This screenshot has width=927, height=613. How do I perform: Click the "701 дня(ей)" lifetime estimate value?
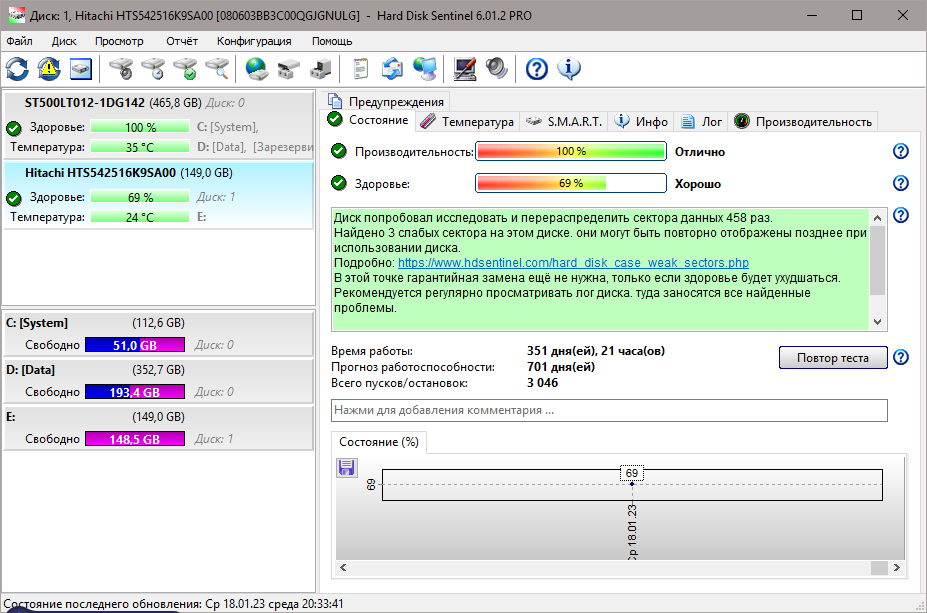click(561, 367)
